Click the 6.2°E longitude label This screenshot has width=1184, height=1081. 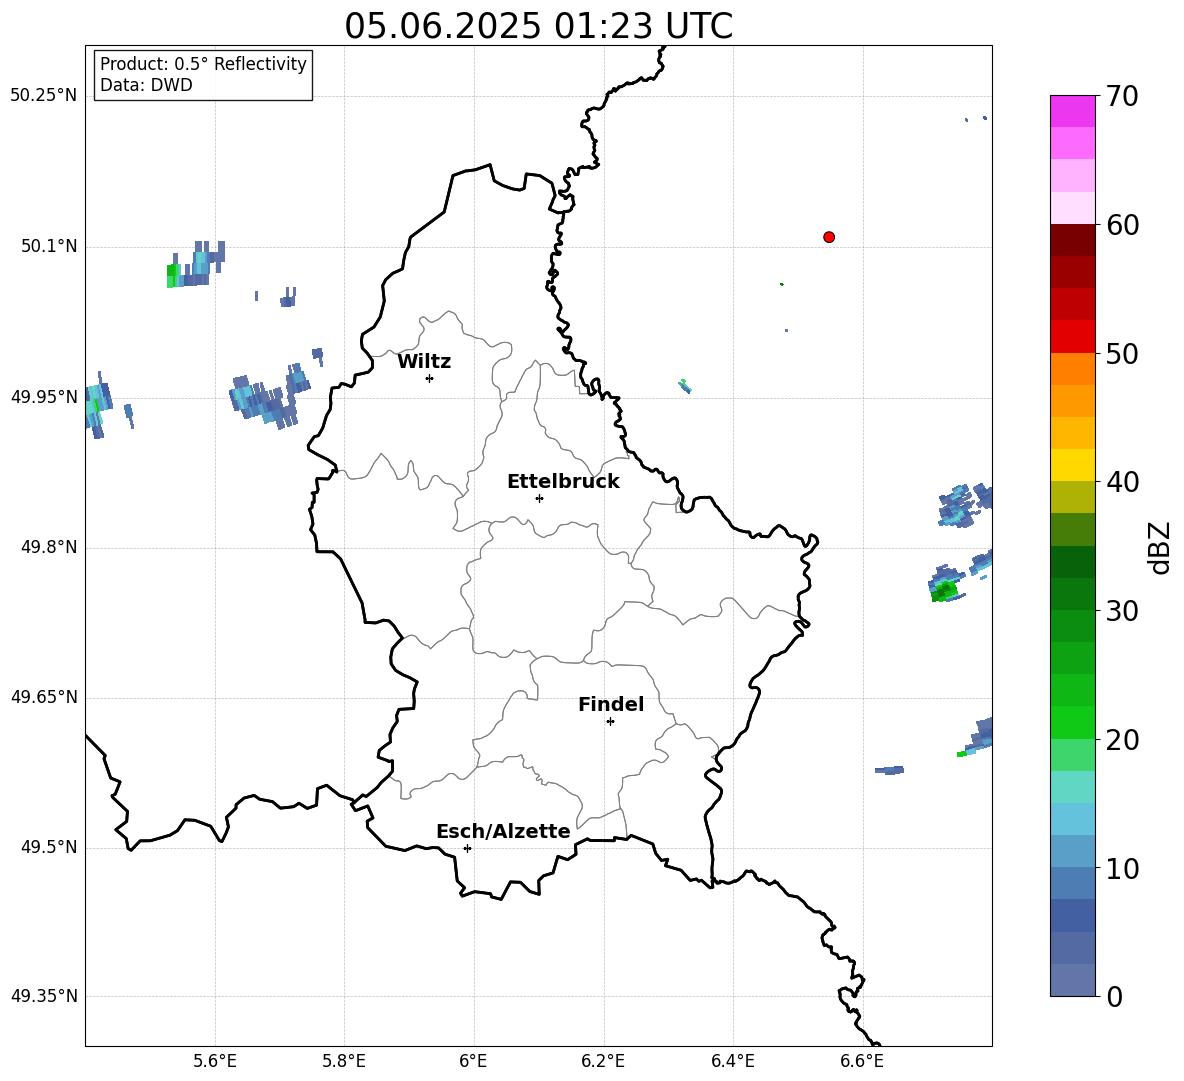click(x=603, y=1061)
